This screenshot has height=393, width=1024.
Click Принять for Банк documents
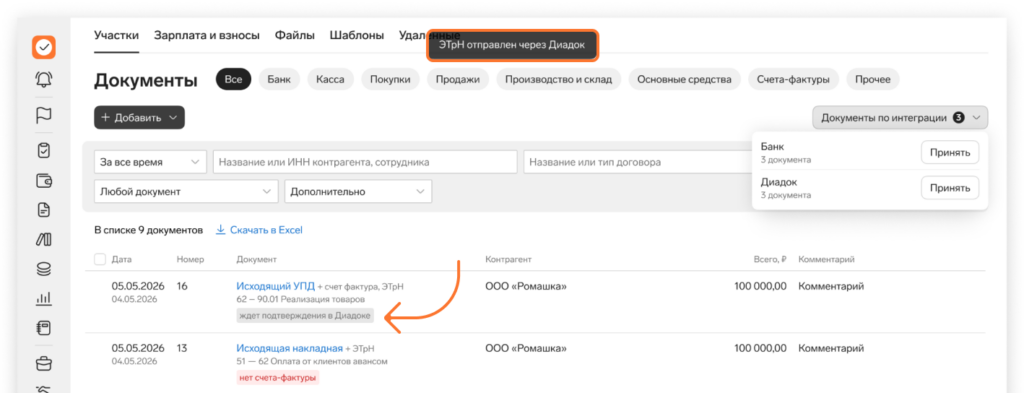[x=950, y=152]
